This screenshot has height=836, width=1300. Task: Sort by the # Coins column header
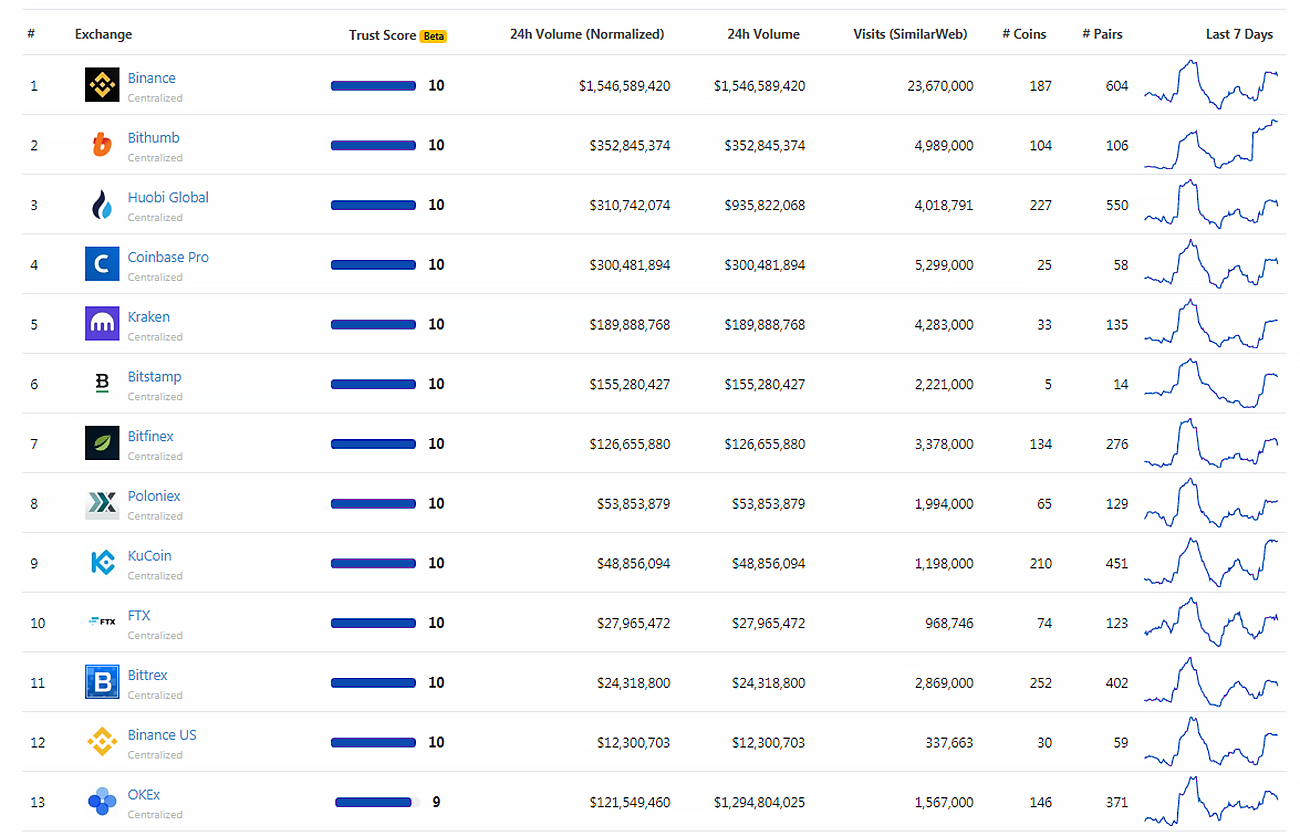click(1024, 34)
